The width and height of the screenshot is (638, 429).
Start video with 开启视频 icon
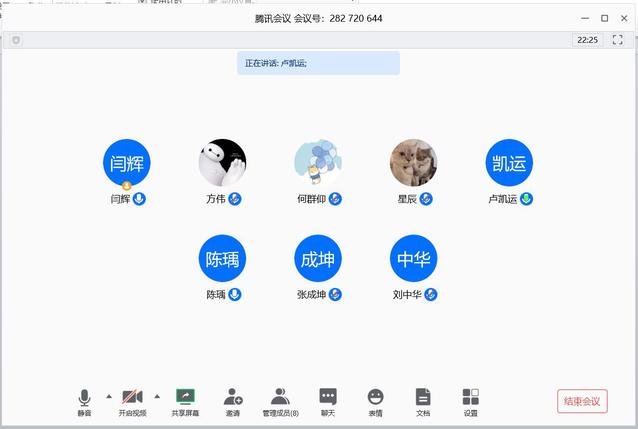click(x=132, y=398)
